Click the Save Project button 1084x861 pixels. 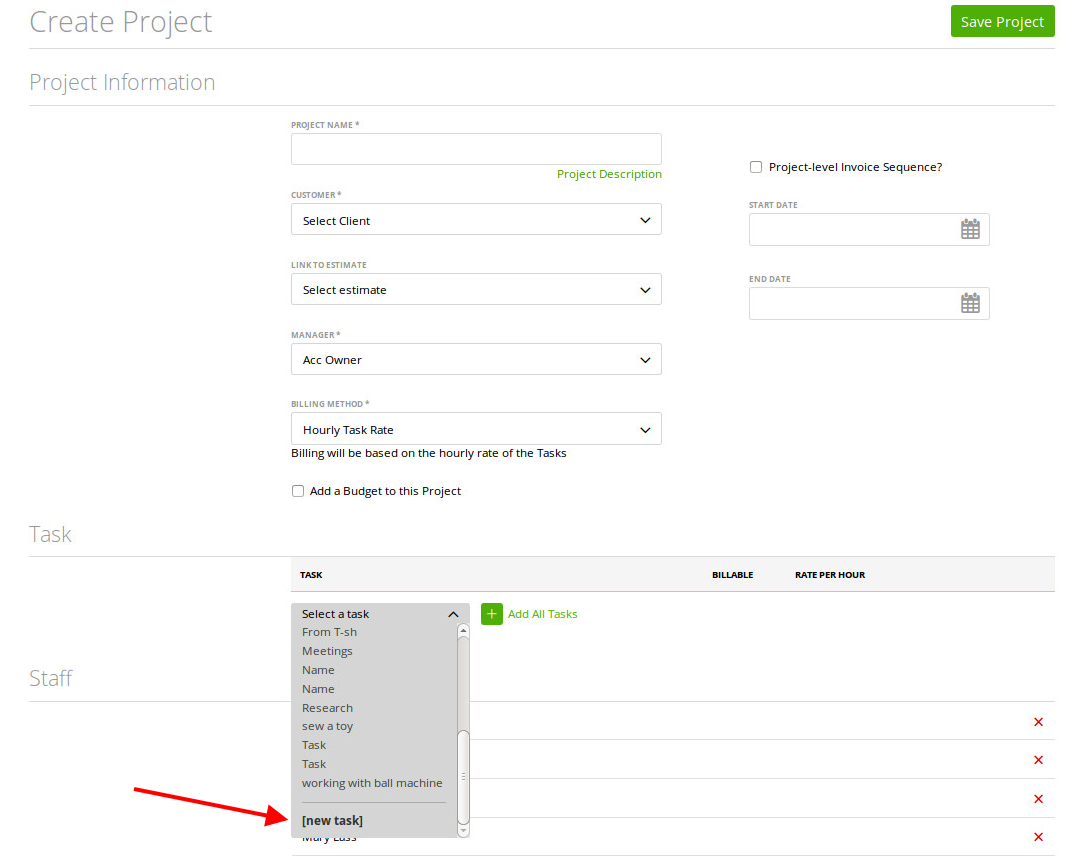pos(1002,21)
